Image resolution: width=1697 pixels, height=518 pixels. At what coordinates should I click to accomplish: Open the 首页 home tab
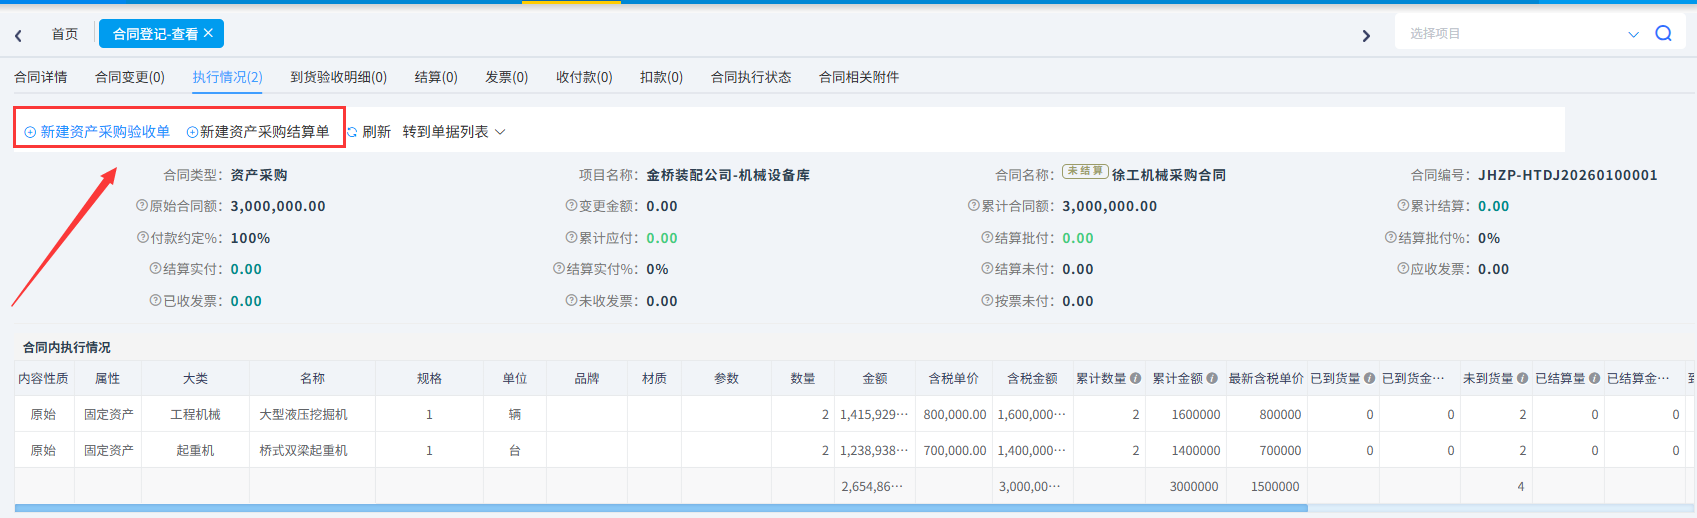pos(65,34)
